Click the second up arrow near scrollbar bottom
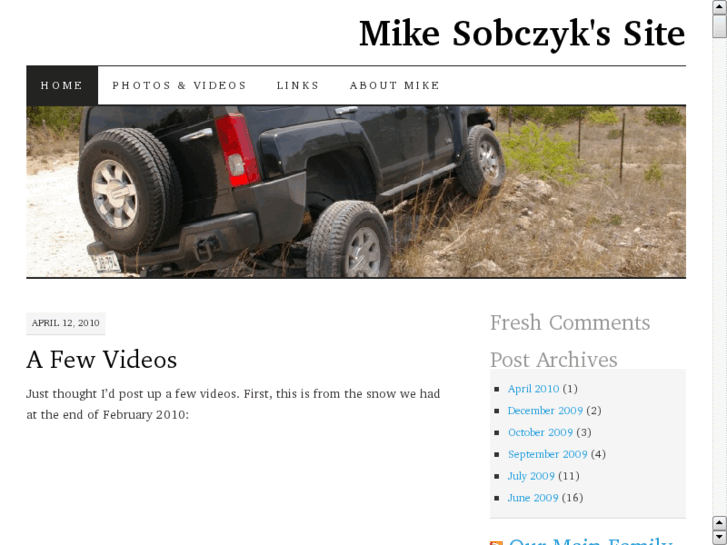This screenshot has height=545, width=727. pos(720,523)
